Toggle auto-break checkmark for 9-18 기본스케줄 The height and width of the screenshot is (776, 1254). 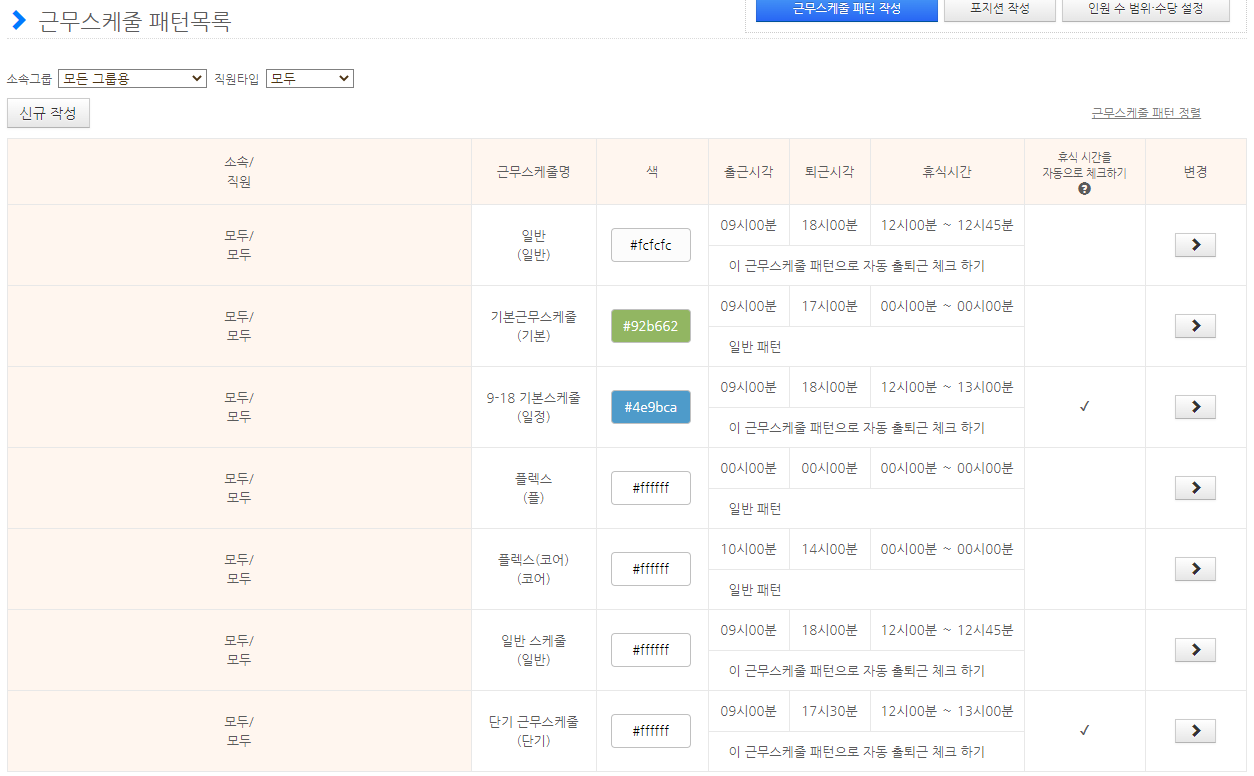tap(1084, 407)
